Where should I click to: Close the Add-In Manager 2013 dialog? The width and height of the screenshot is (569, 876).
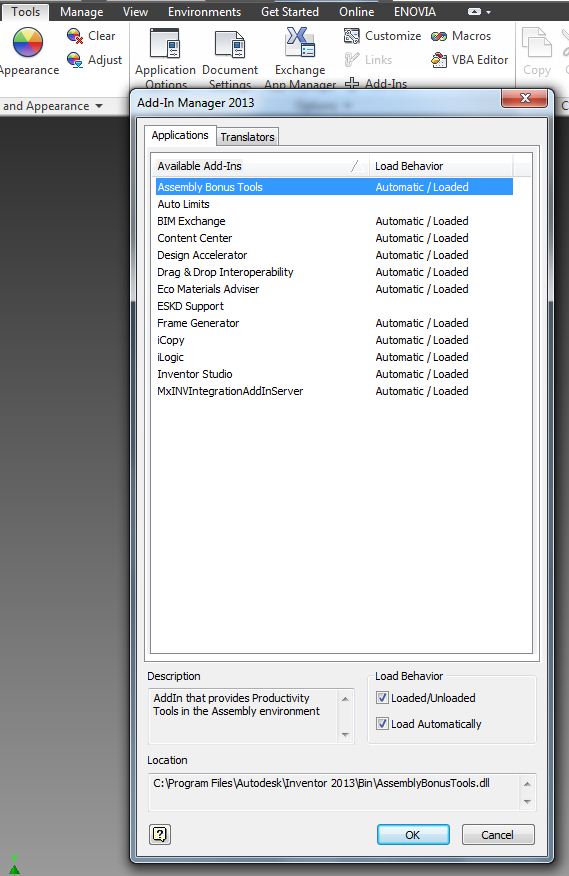pyautogui.click(x=524, y=98)
